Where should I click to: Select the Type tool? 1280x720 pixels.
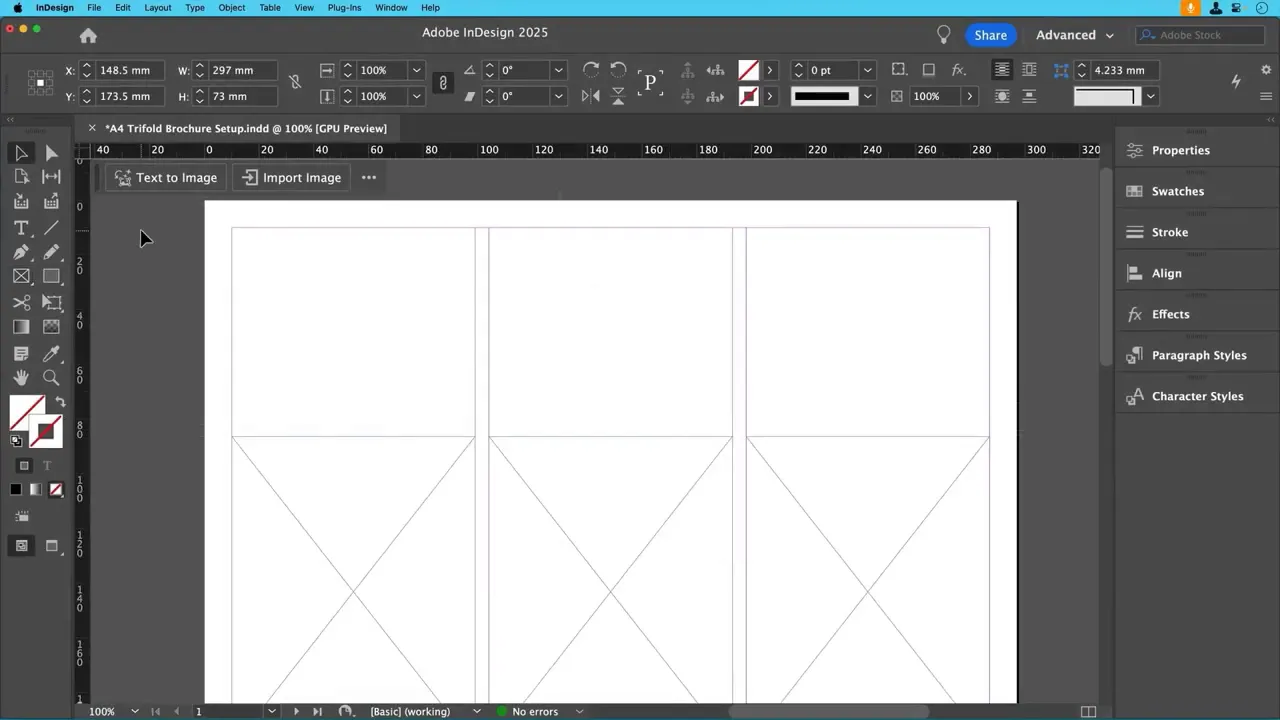21,228
